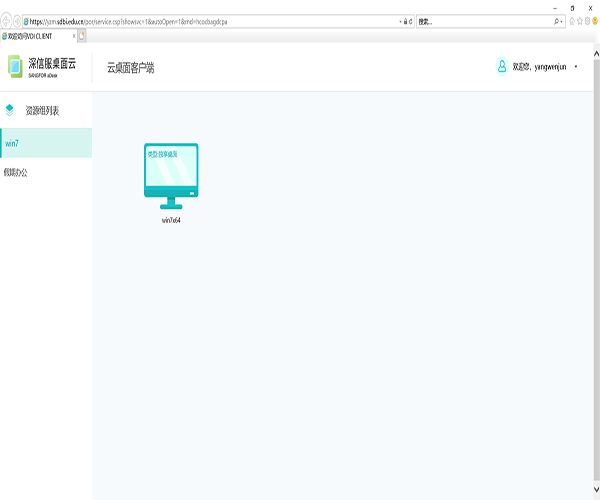Click the browser back arrow button
The width and height of the screenshot is (600, 500).
(6, 20)
